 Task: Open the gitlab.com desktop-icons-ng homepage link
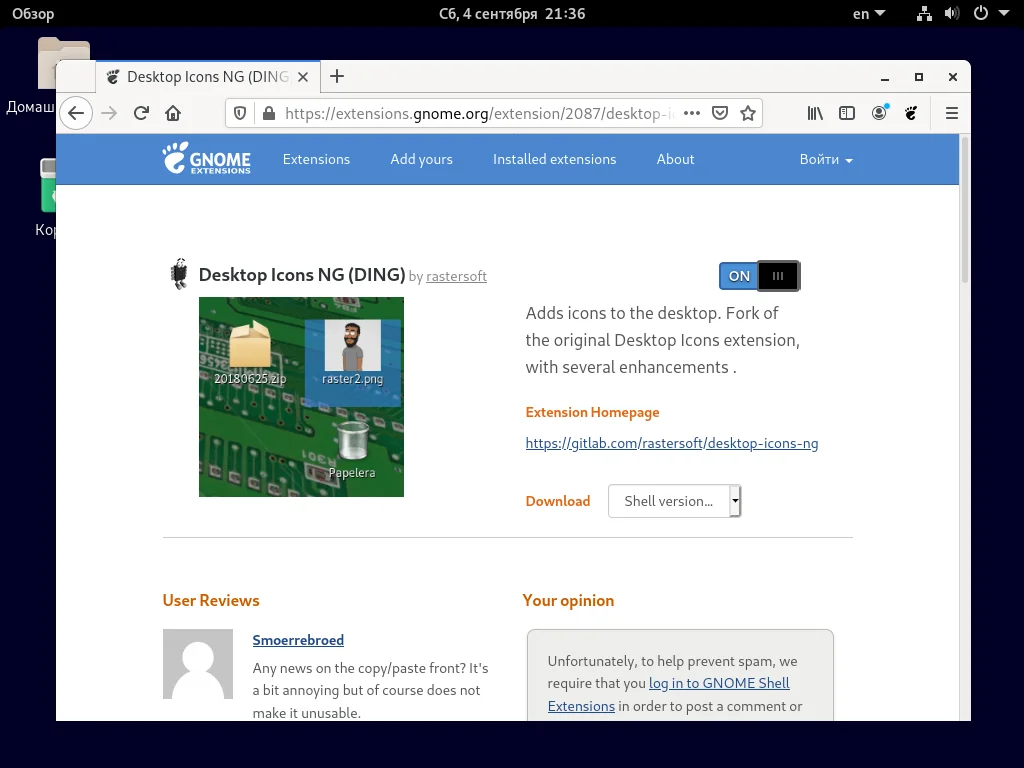tap(671, 443)
